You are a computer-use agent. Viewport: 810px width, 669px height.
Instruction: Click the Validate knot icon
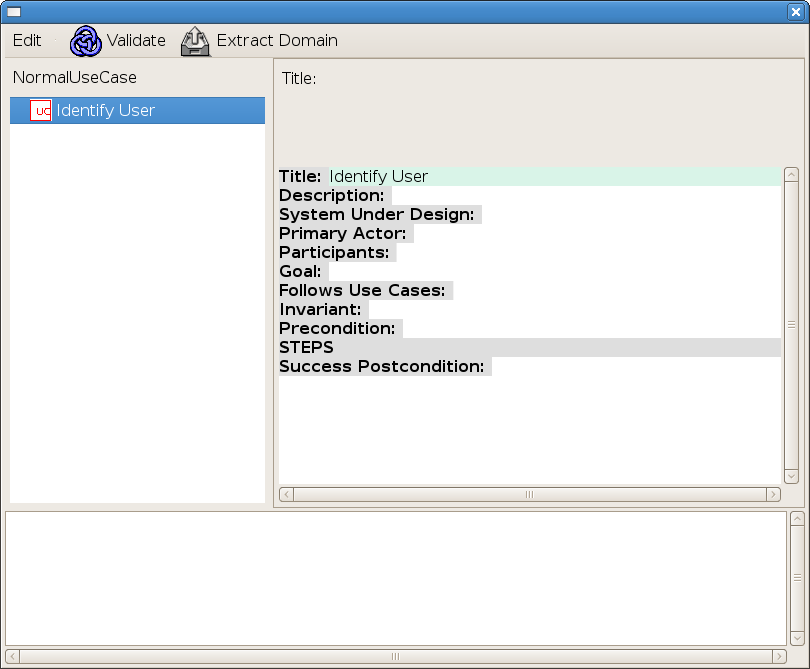pyautogui.click(x=86, y=41)
